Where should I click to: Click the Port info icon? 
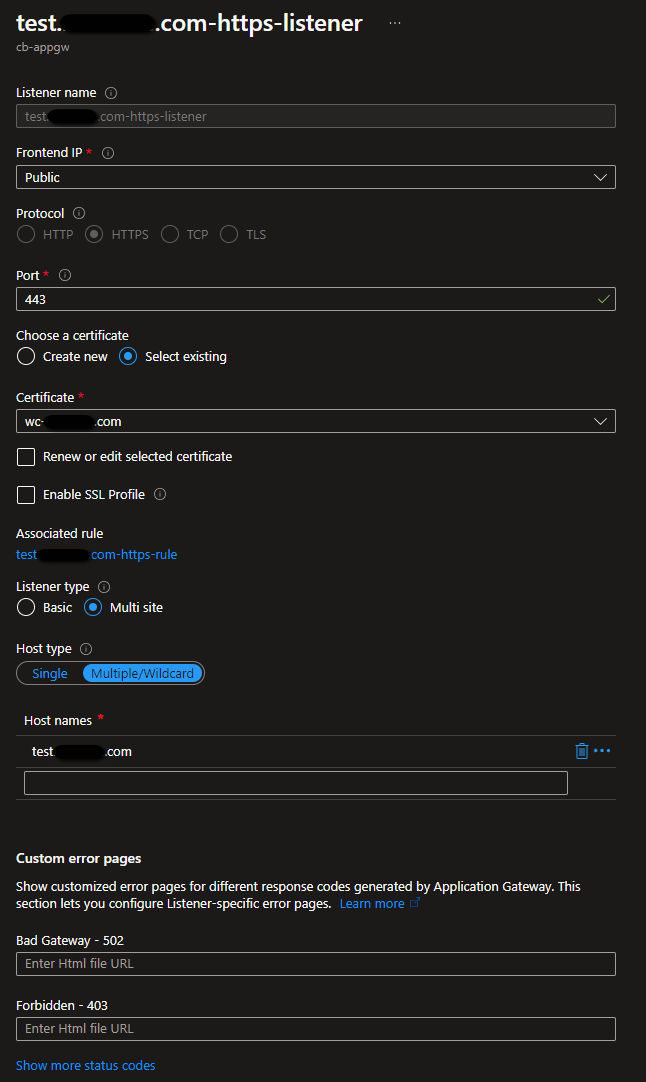click(x=65, y=275)
